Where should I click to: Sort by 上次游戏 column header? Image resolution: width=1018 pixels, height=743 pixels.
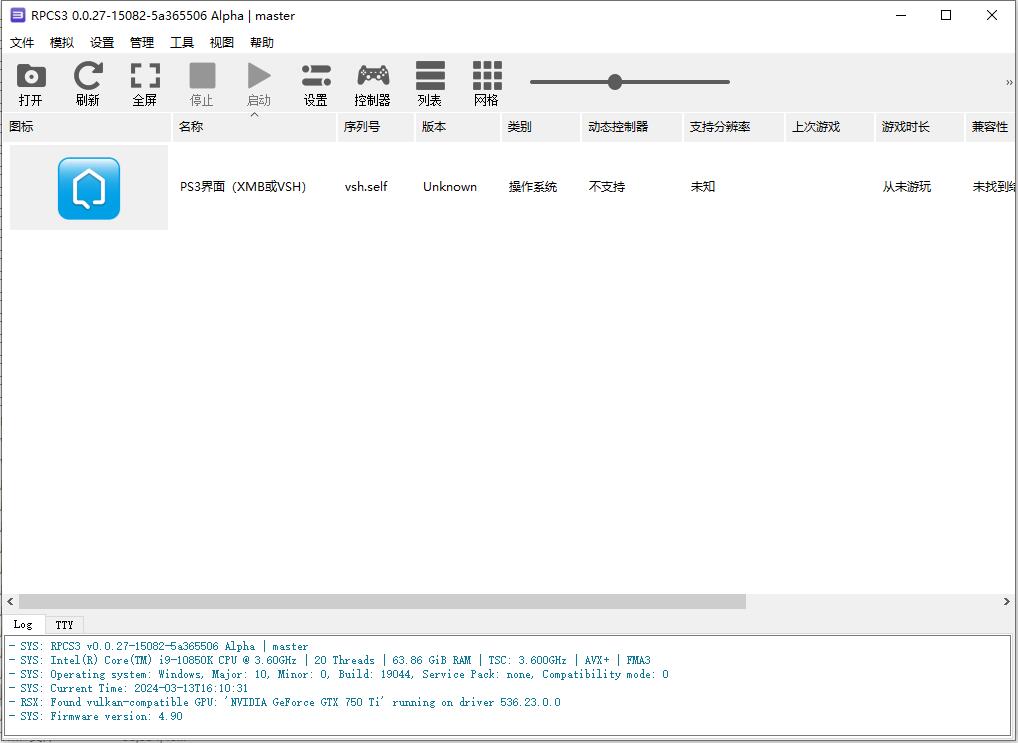click(830, 127)
